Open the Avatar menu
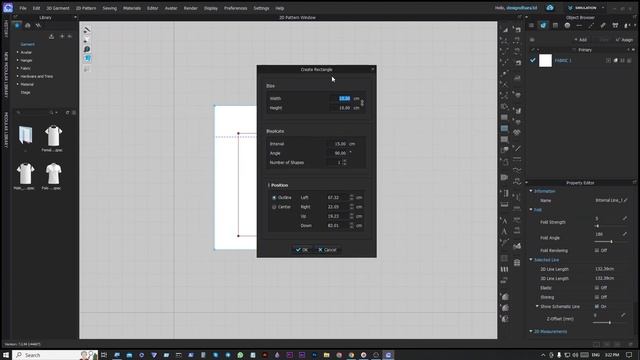This screenshot has height=360, width=640. click(171, 8)
